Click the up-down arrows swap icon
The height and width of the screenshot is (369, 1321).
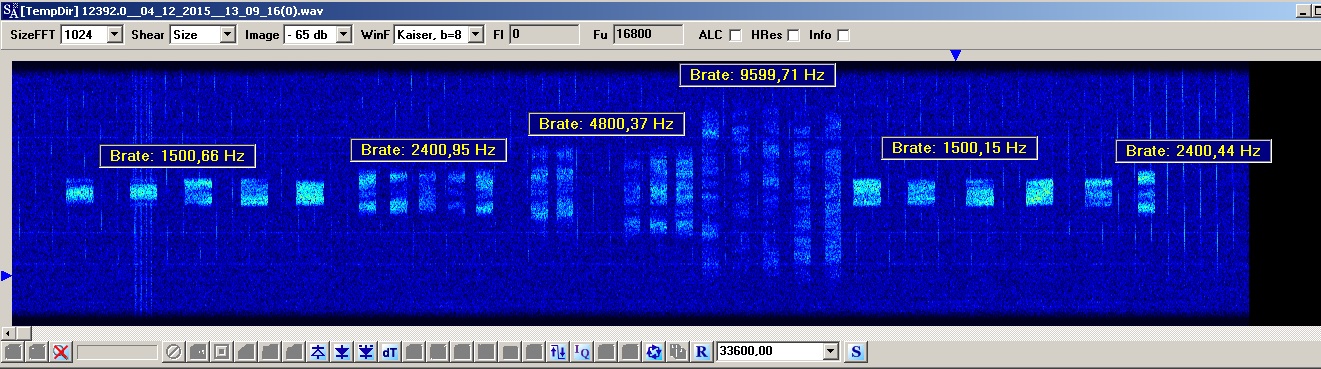click(558, 352)
